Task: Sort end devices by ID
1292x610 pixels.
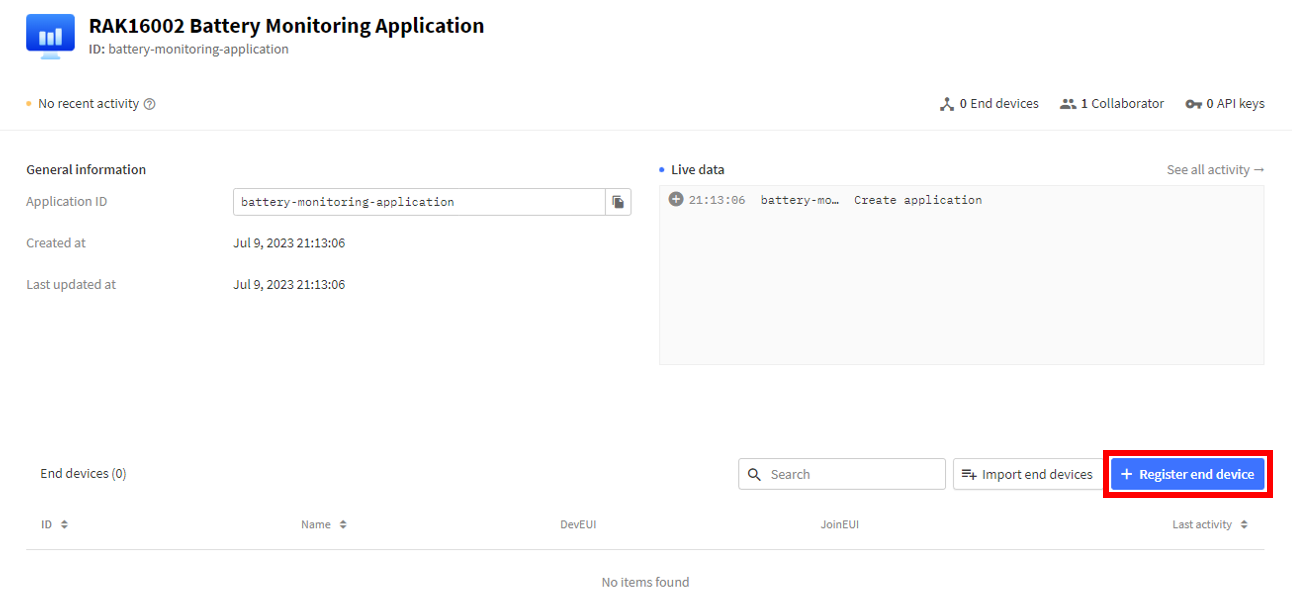Action: coord(54,524)
